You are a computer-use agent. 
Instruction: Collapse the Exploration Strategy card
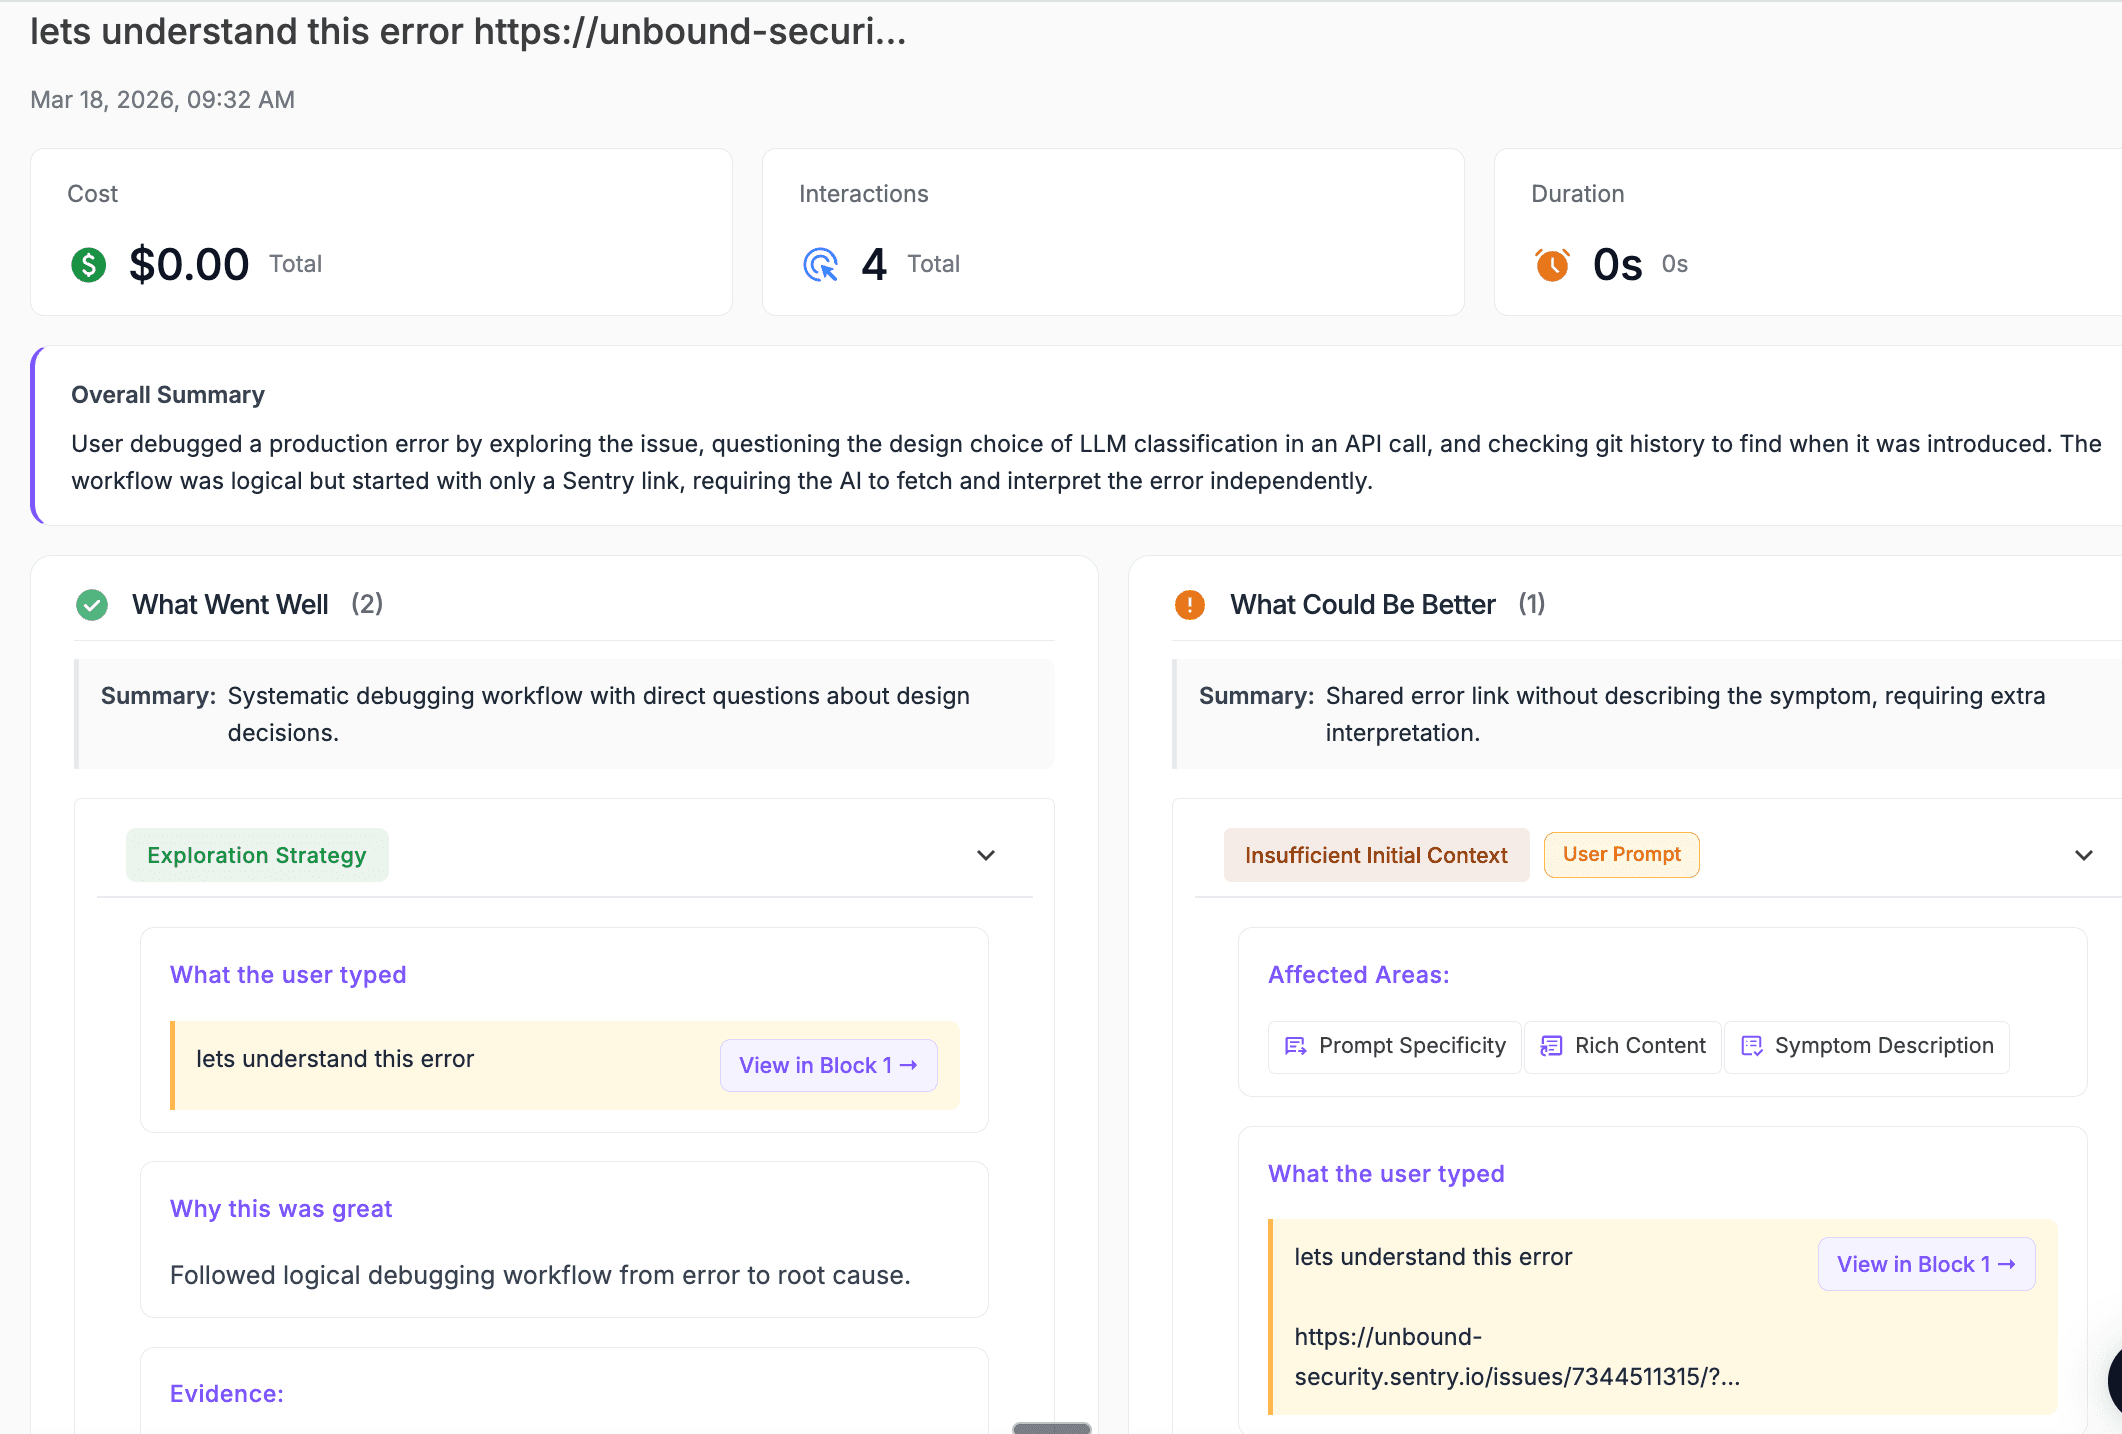pos(985,855)
